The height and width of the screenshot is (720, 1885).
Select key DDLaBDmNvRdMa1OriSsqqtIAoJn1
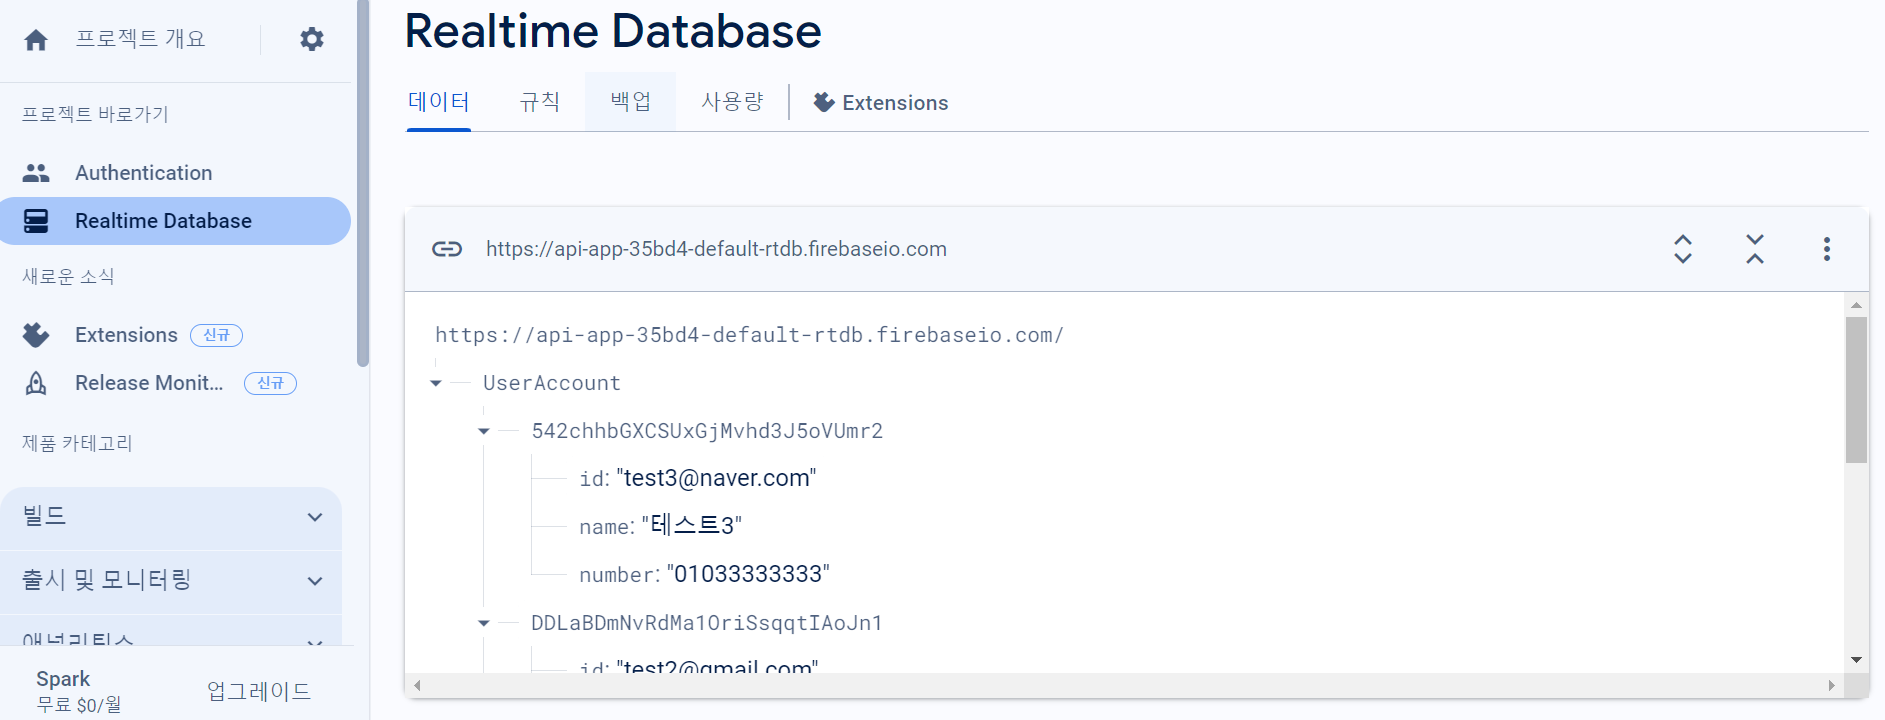tap(707, 623)
